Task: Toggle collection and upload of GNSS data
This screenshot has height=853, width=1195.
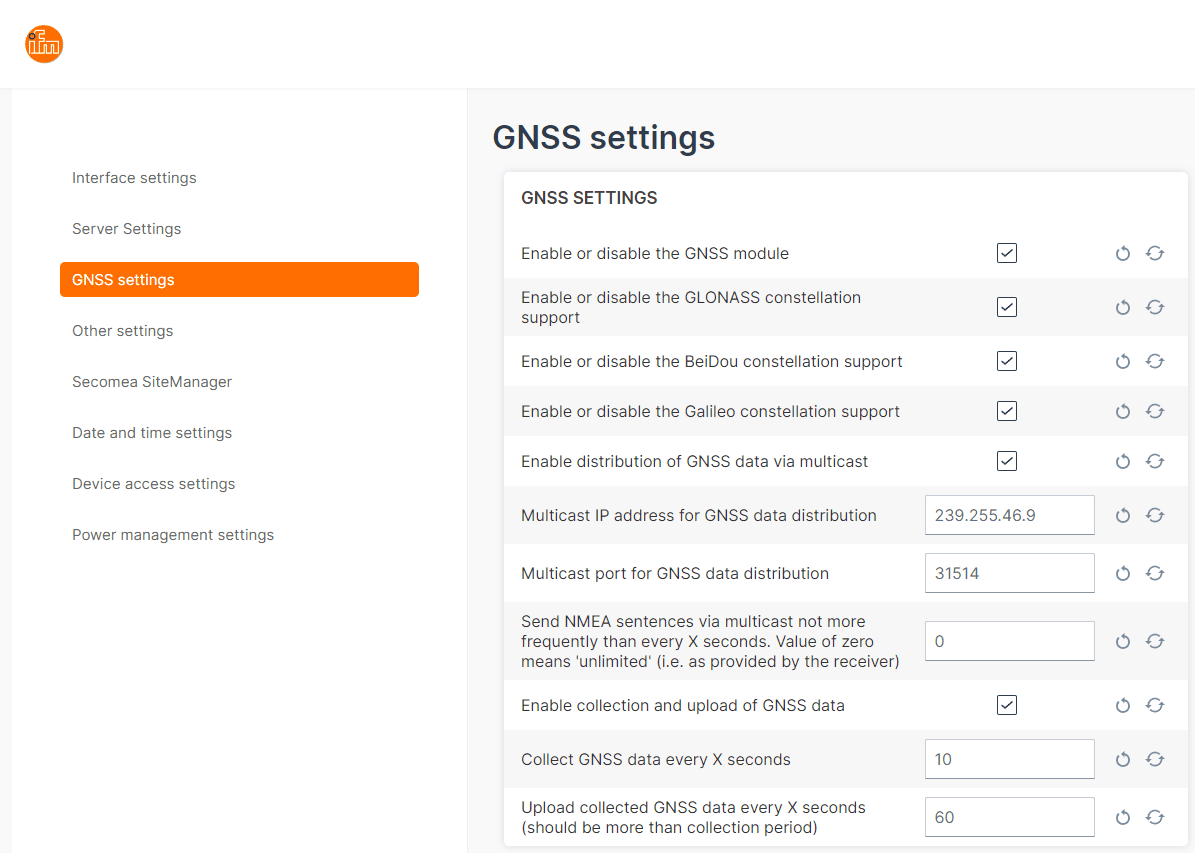Action: [1007, 705]
